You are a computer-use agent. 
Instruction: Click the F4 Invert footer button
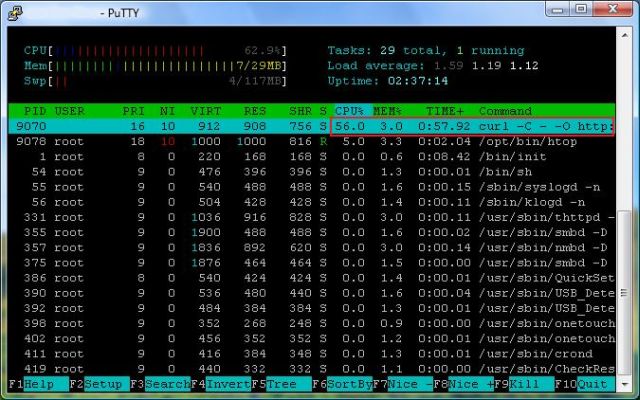click(221, 384)
